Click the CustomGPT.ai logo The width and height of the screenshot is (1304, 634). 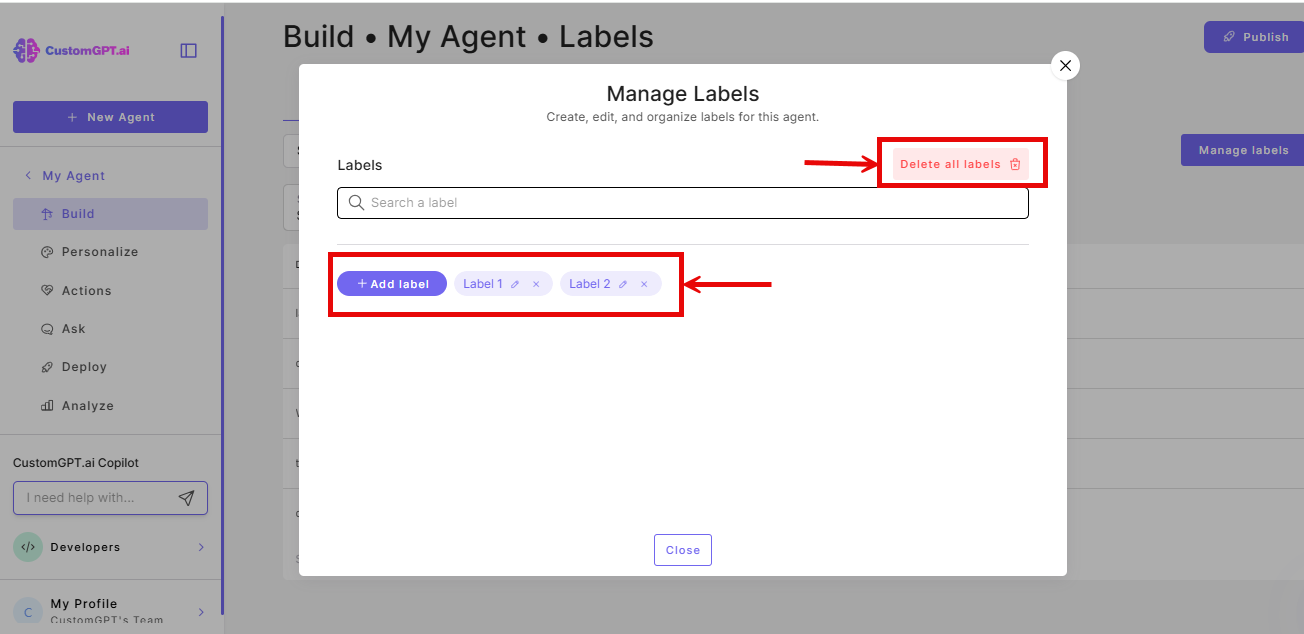point(70,50)
